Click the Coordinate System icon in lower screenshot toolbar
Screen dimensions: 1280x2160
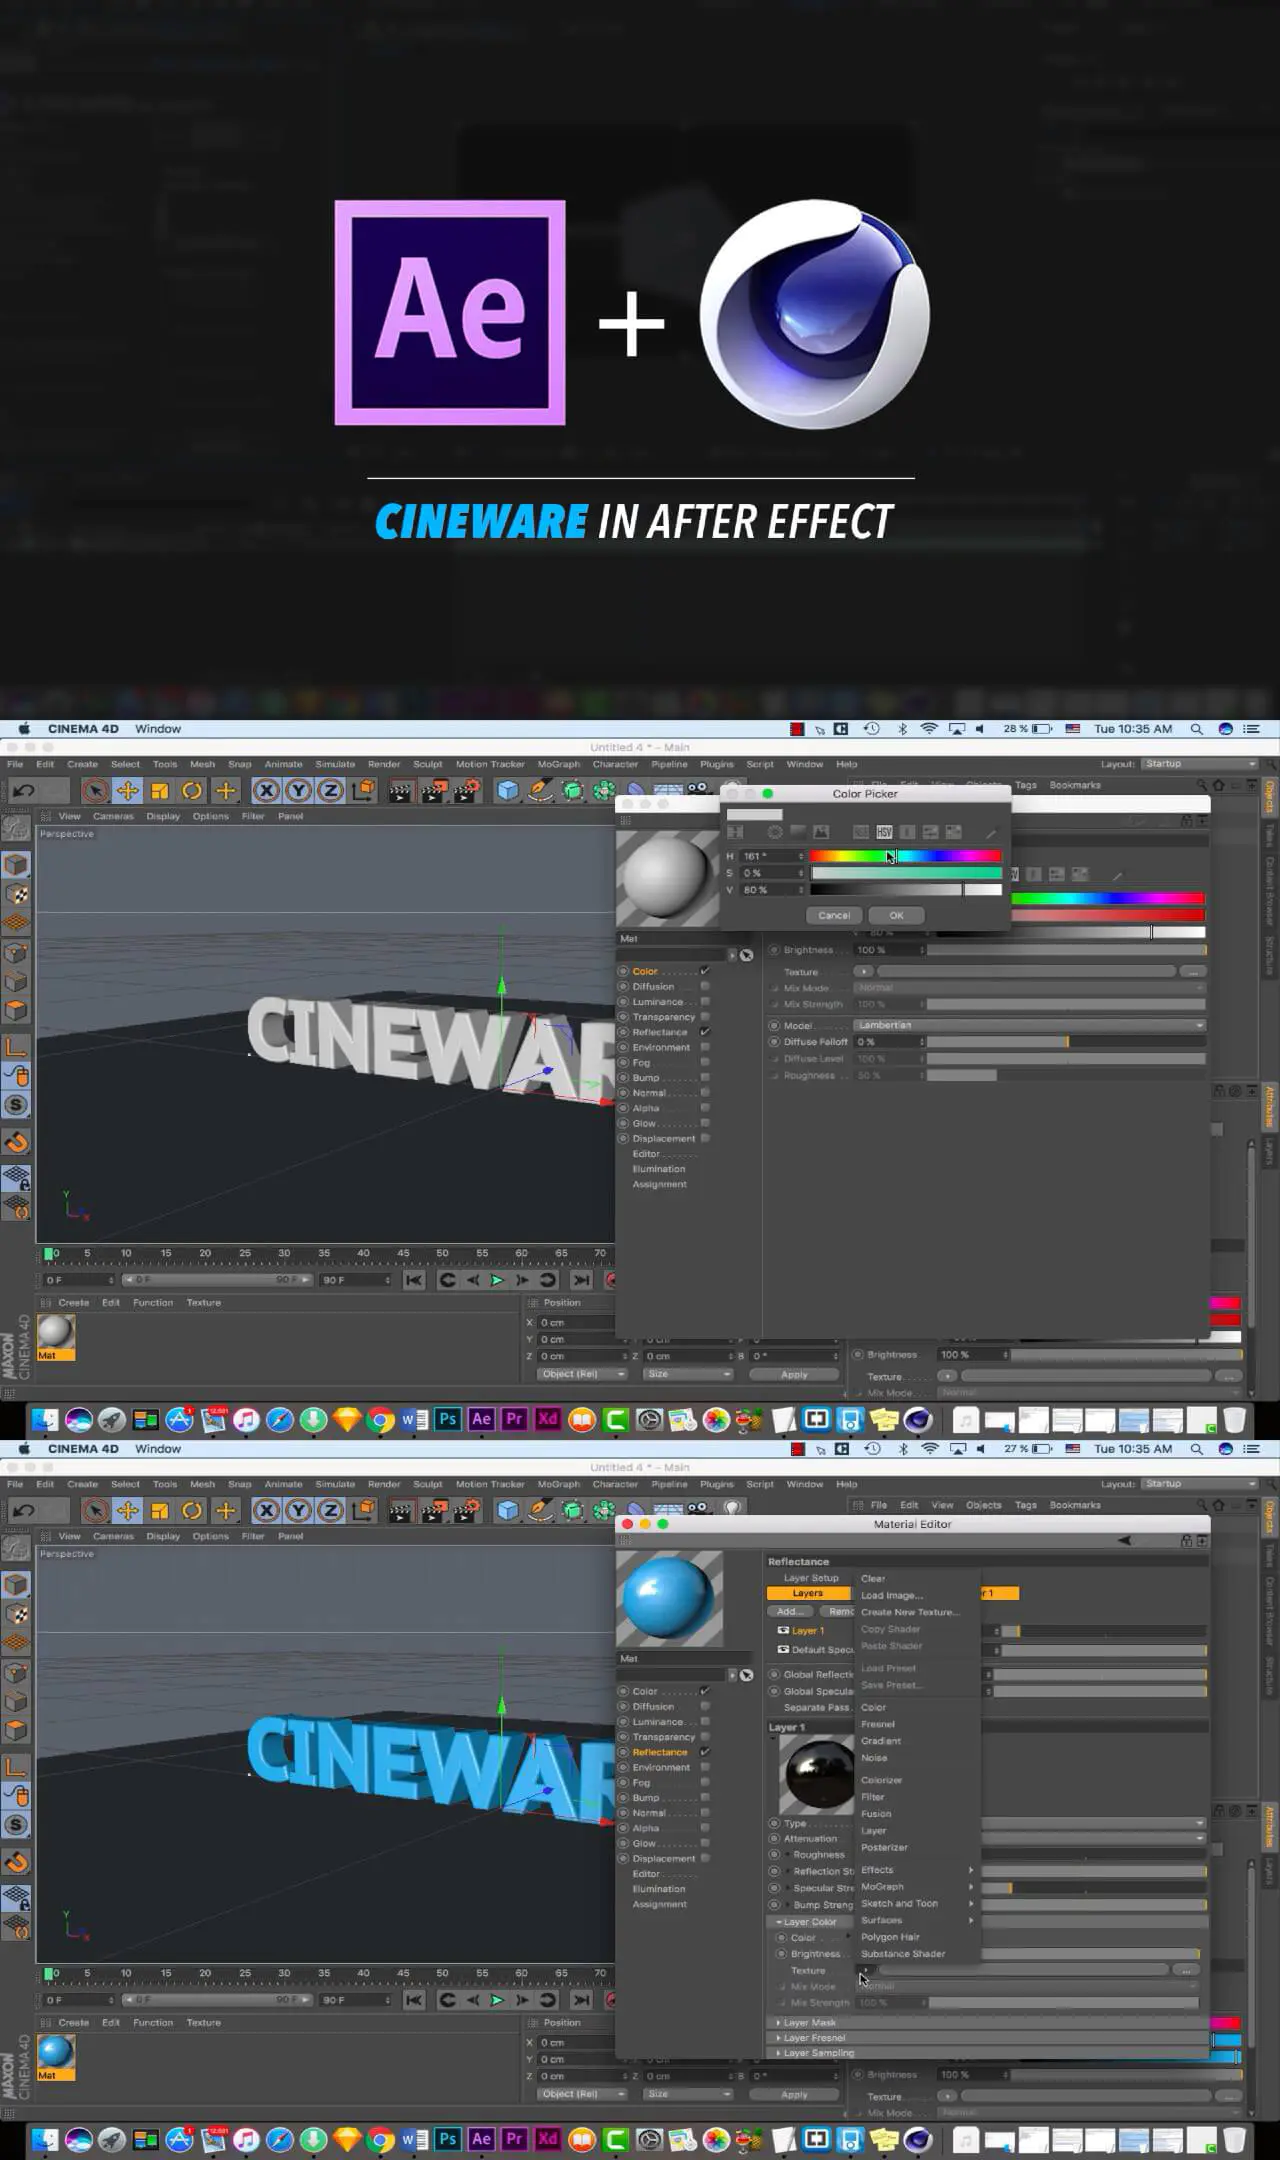coord(363,1511)
